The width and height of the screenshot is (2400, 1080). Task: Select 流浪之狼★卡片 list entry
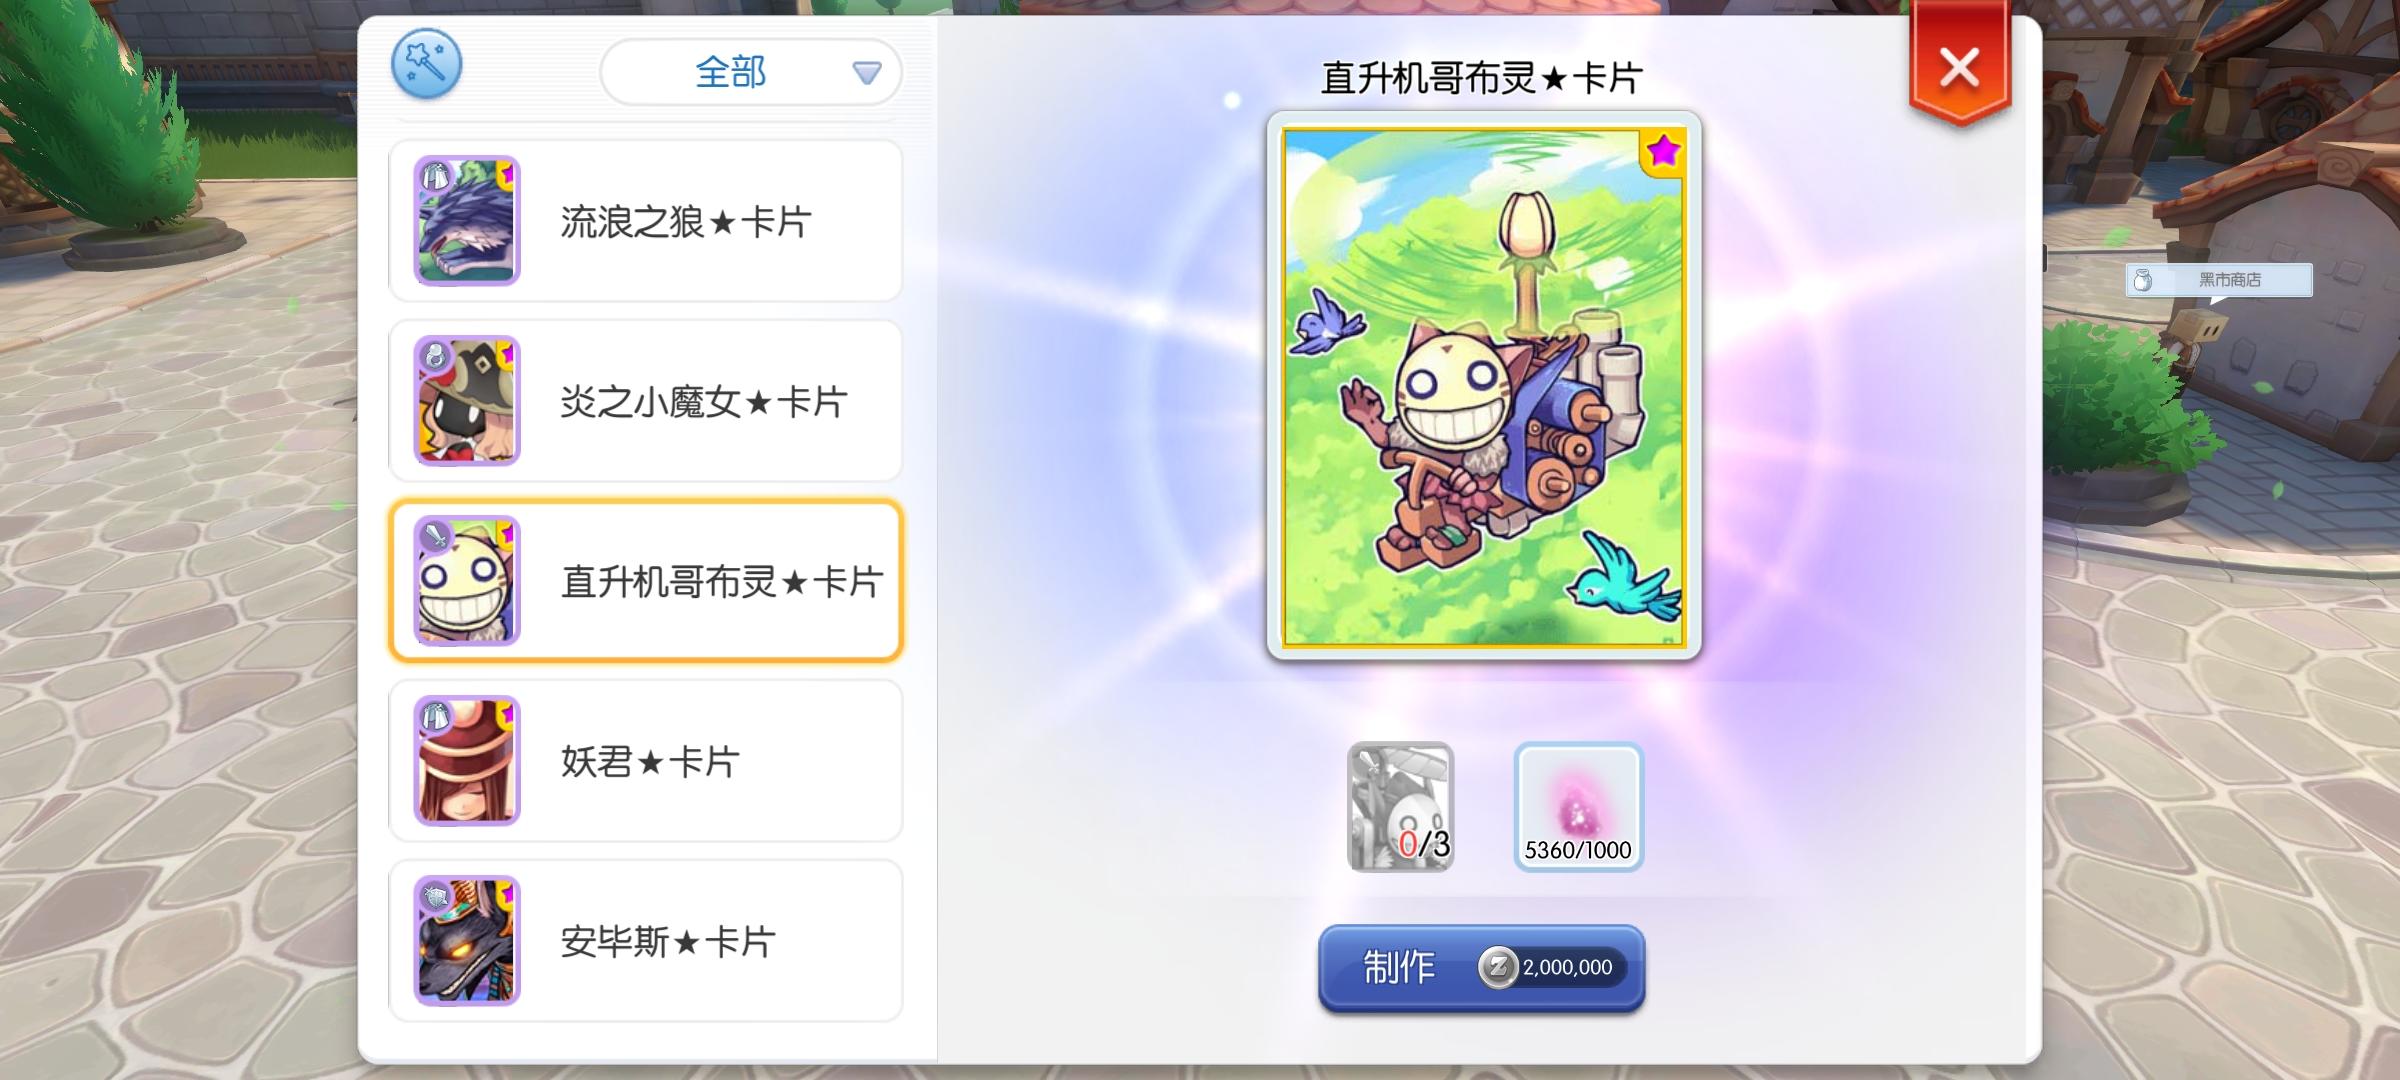point(646,221)
